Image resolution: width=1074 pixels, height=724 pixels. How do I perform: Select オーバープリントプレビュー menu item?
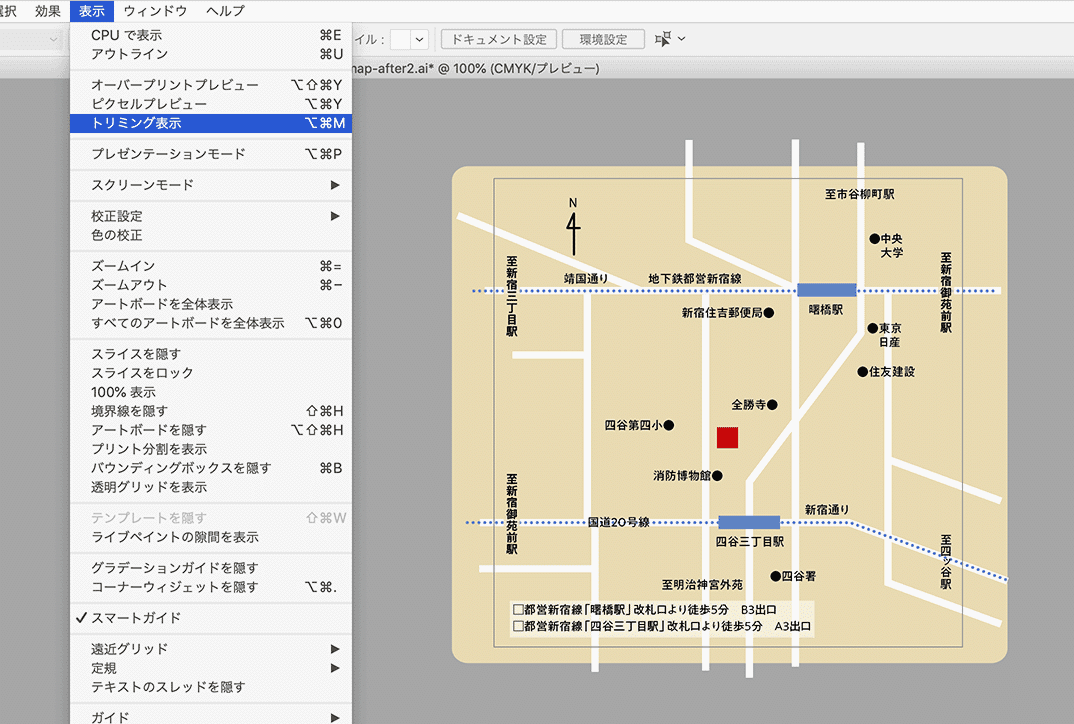point(211,85)
